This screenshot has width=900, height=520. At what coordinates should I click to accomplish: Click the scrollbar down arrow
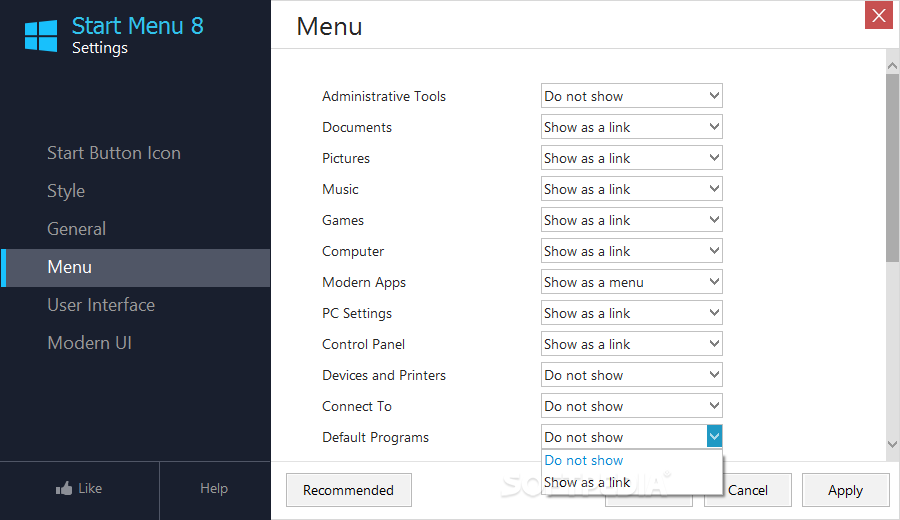pyautogui.click(x=892, y=444)
